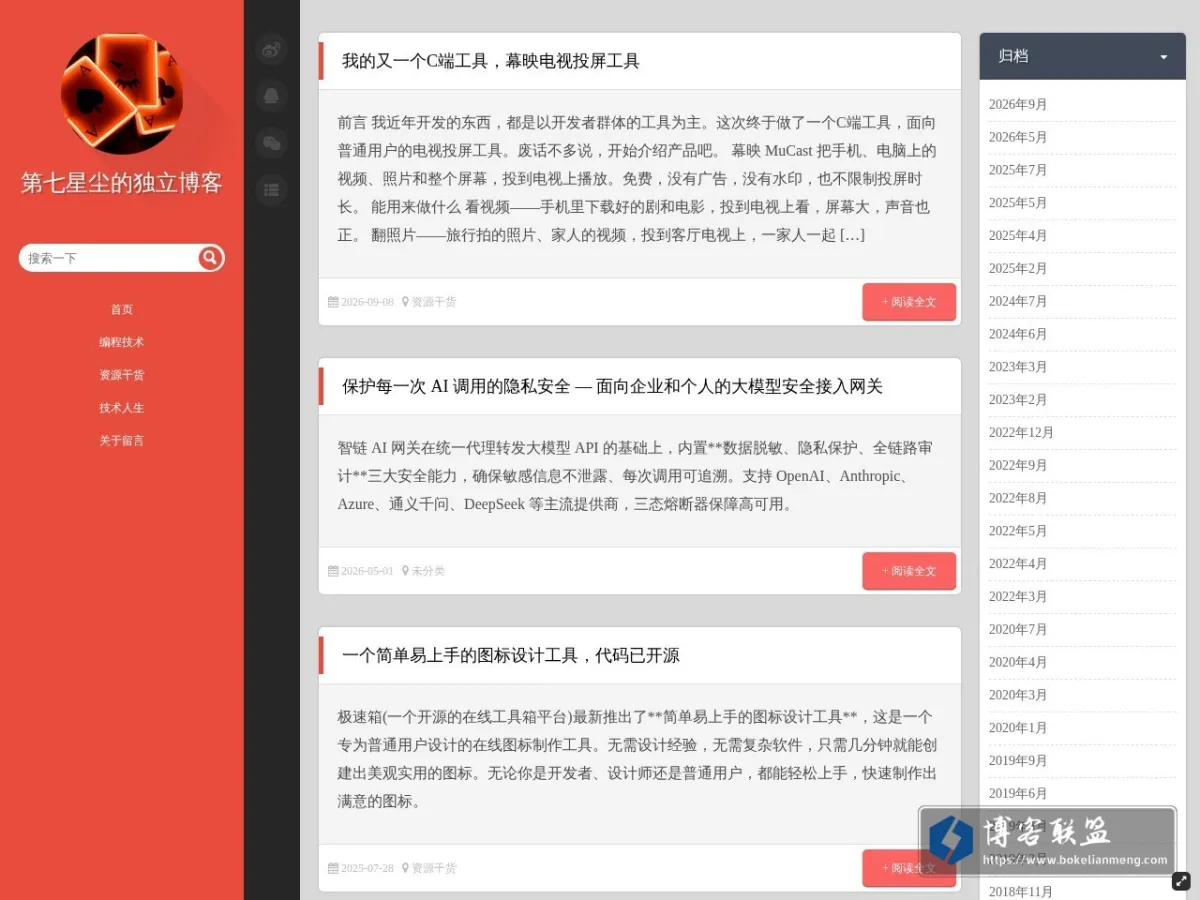Open archive 2022年9月
Viewport: 1200px width, 900px height.
click(1018, 465)
